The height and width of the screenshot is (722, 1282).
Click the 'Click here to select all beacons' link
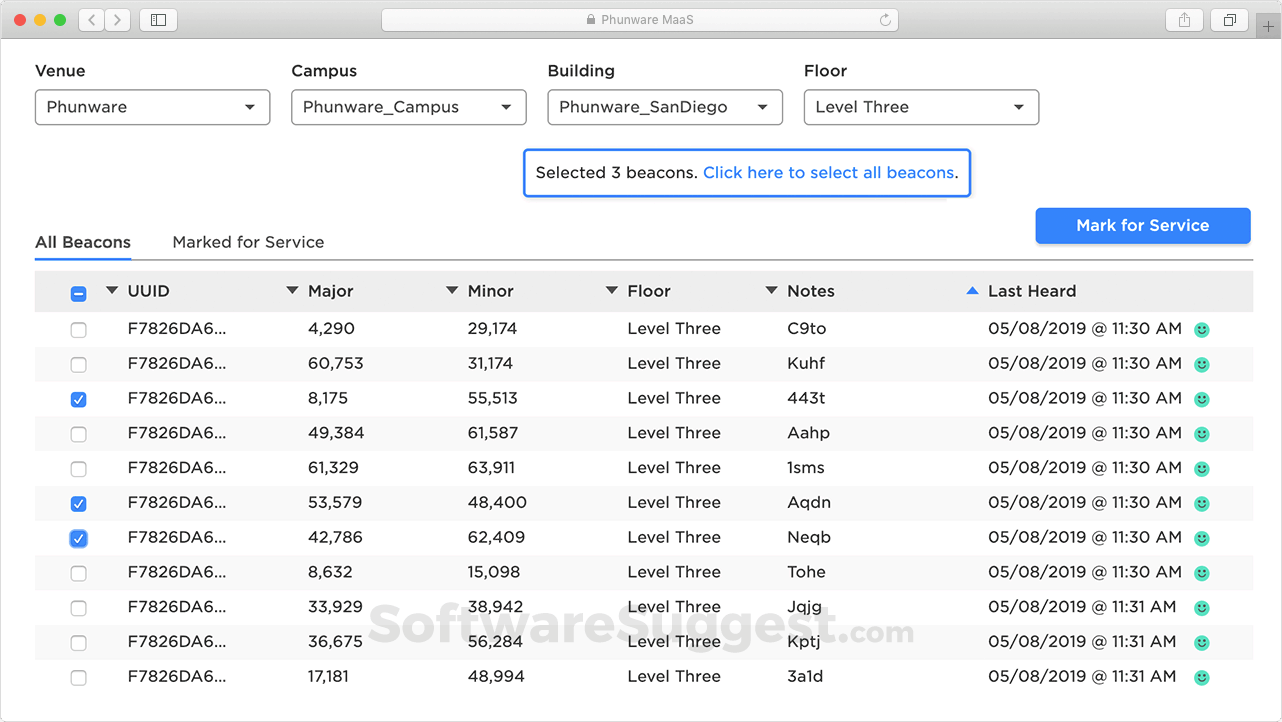point(828,173)
